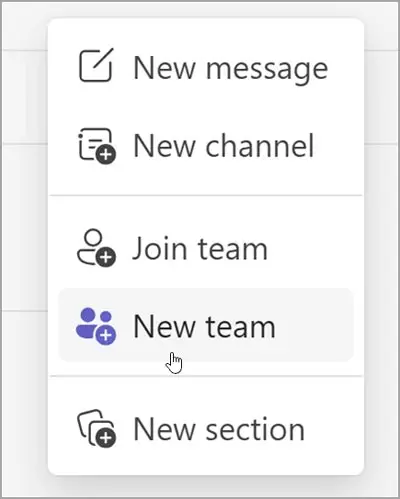Select the New message menu entry
This screenshot has width=400, height=499.
click(x=206, y=67)
